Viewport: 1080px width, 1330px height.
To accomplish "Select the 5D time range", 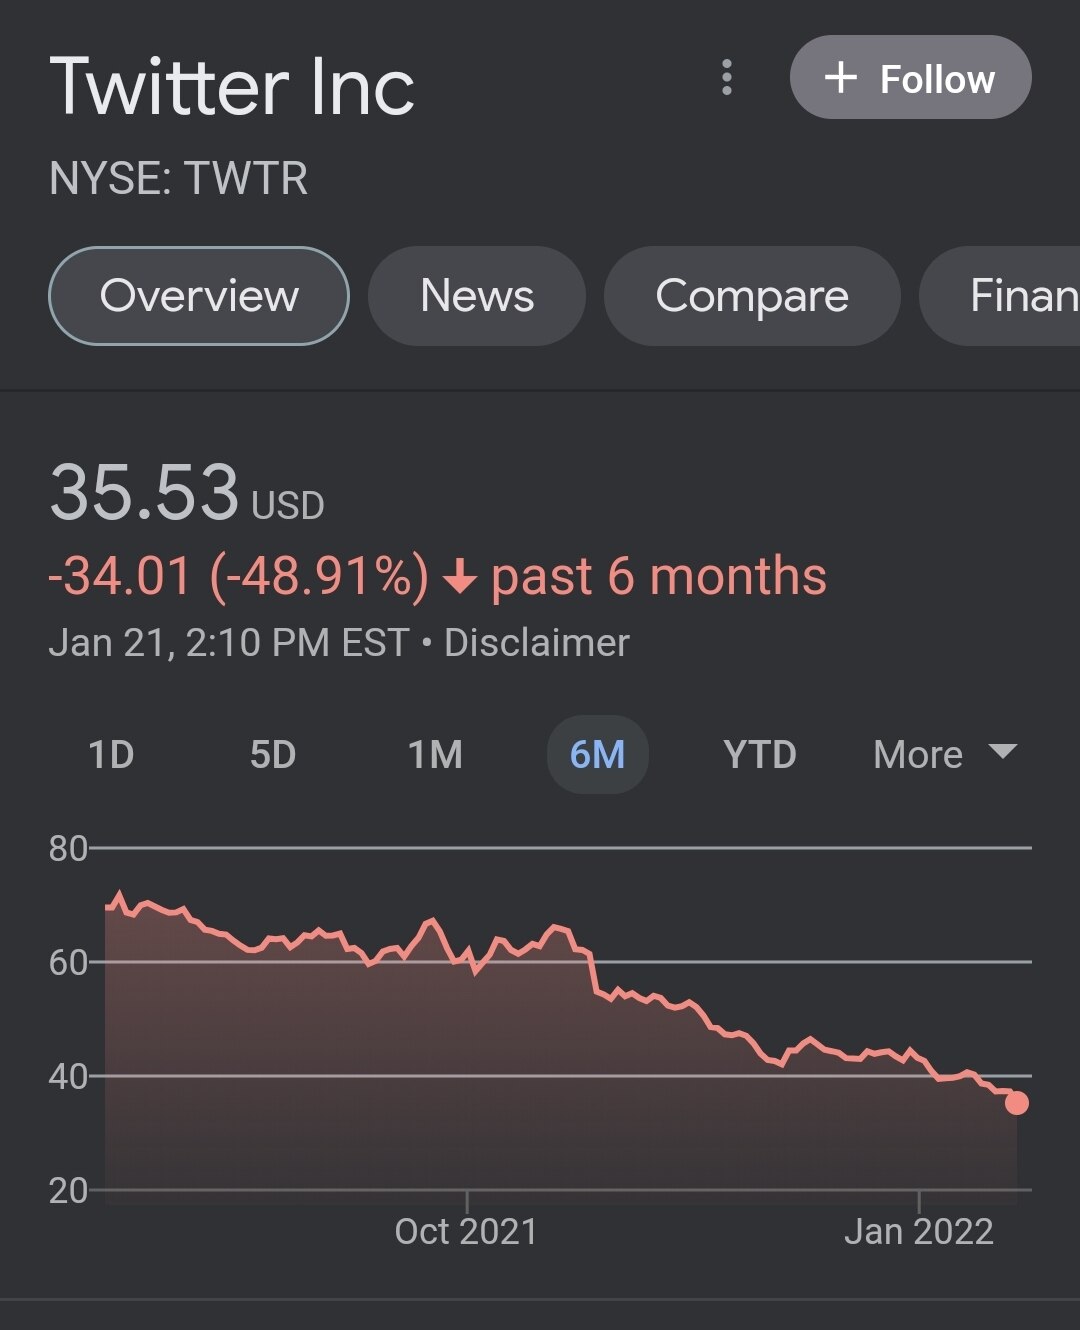I will click(273, 754).
